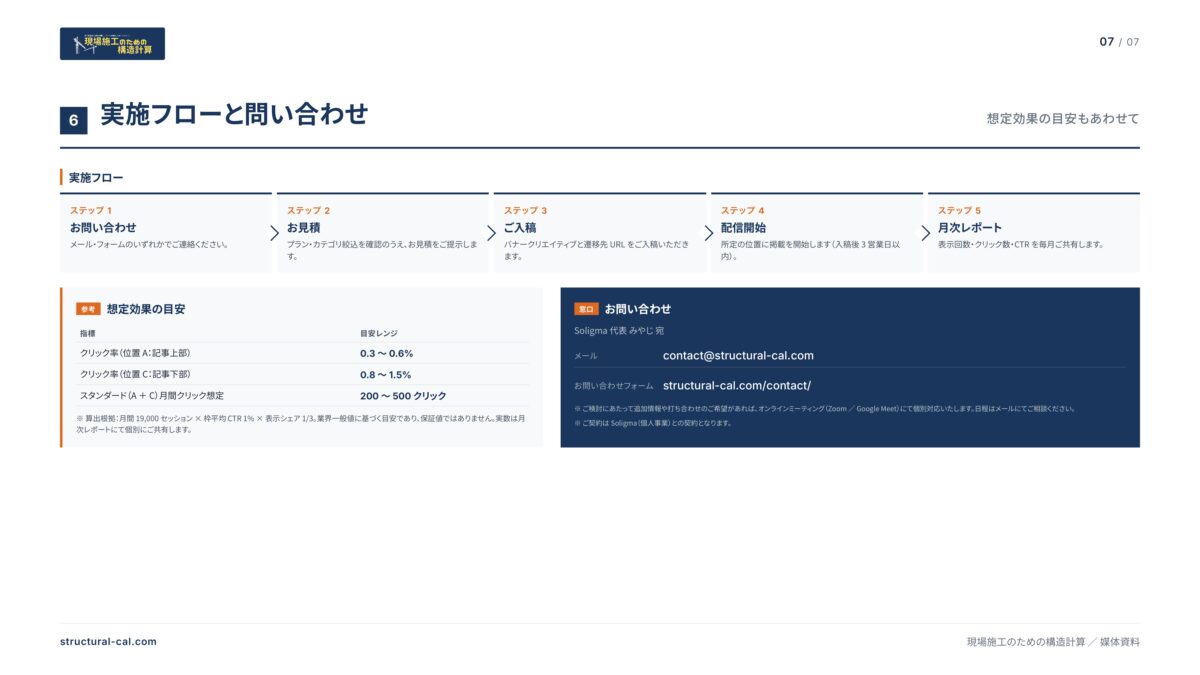The height and width of the screenshot is (675, 1200).
Task: Click the step 4 description 所定の位置に掲載を開始
Action: [x=811, y=250]
